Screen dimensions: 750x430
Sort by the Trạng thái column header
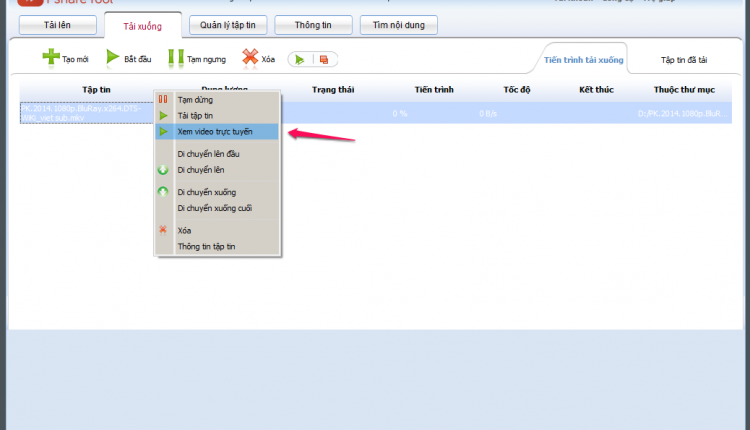(333, 89)
